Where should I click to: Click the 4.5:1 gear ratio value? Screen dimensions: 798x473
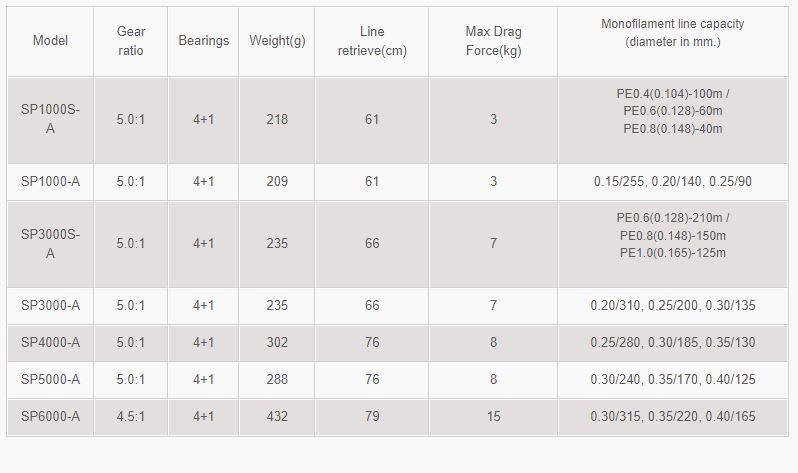tap(131, 417)
